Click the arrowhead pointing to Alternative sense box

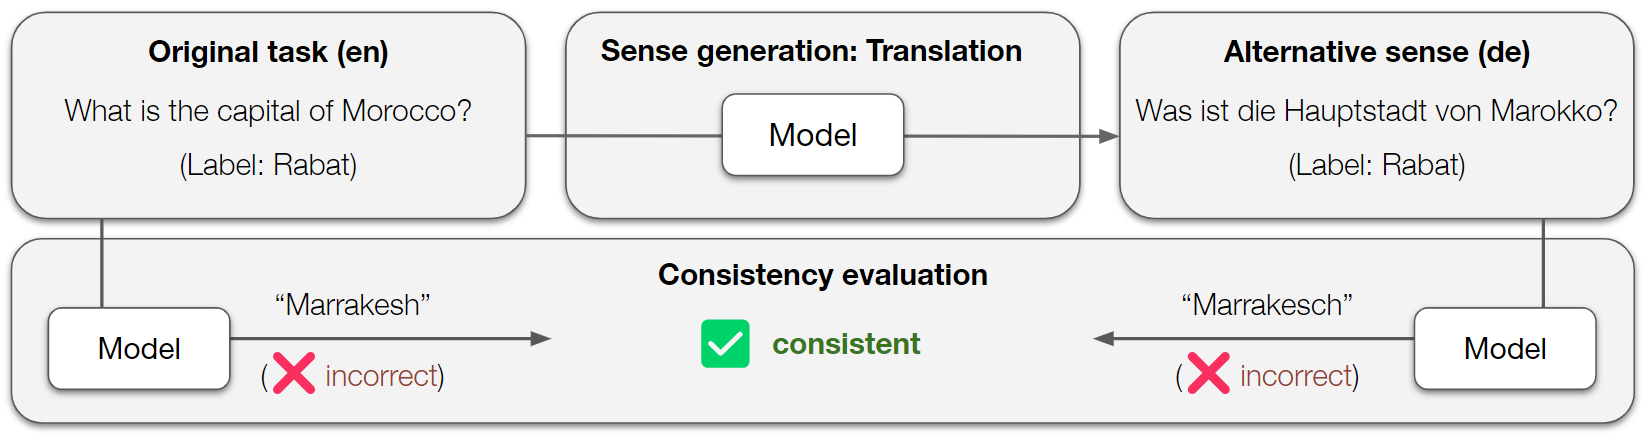click(1108, 136)
